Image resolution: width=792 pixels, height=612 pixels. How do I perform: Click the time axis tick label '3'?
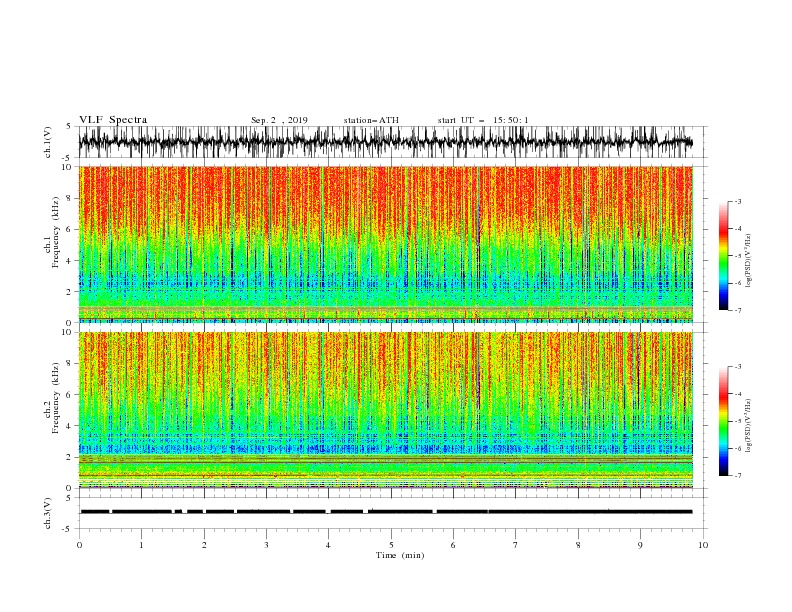click(x=266, y=545)
